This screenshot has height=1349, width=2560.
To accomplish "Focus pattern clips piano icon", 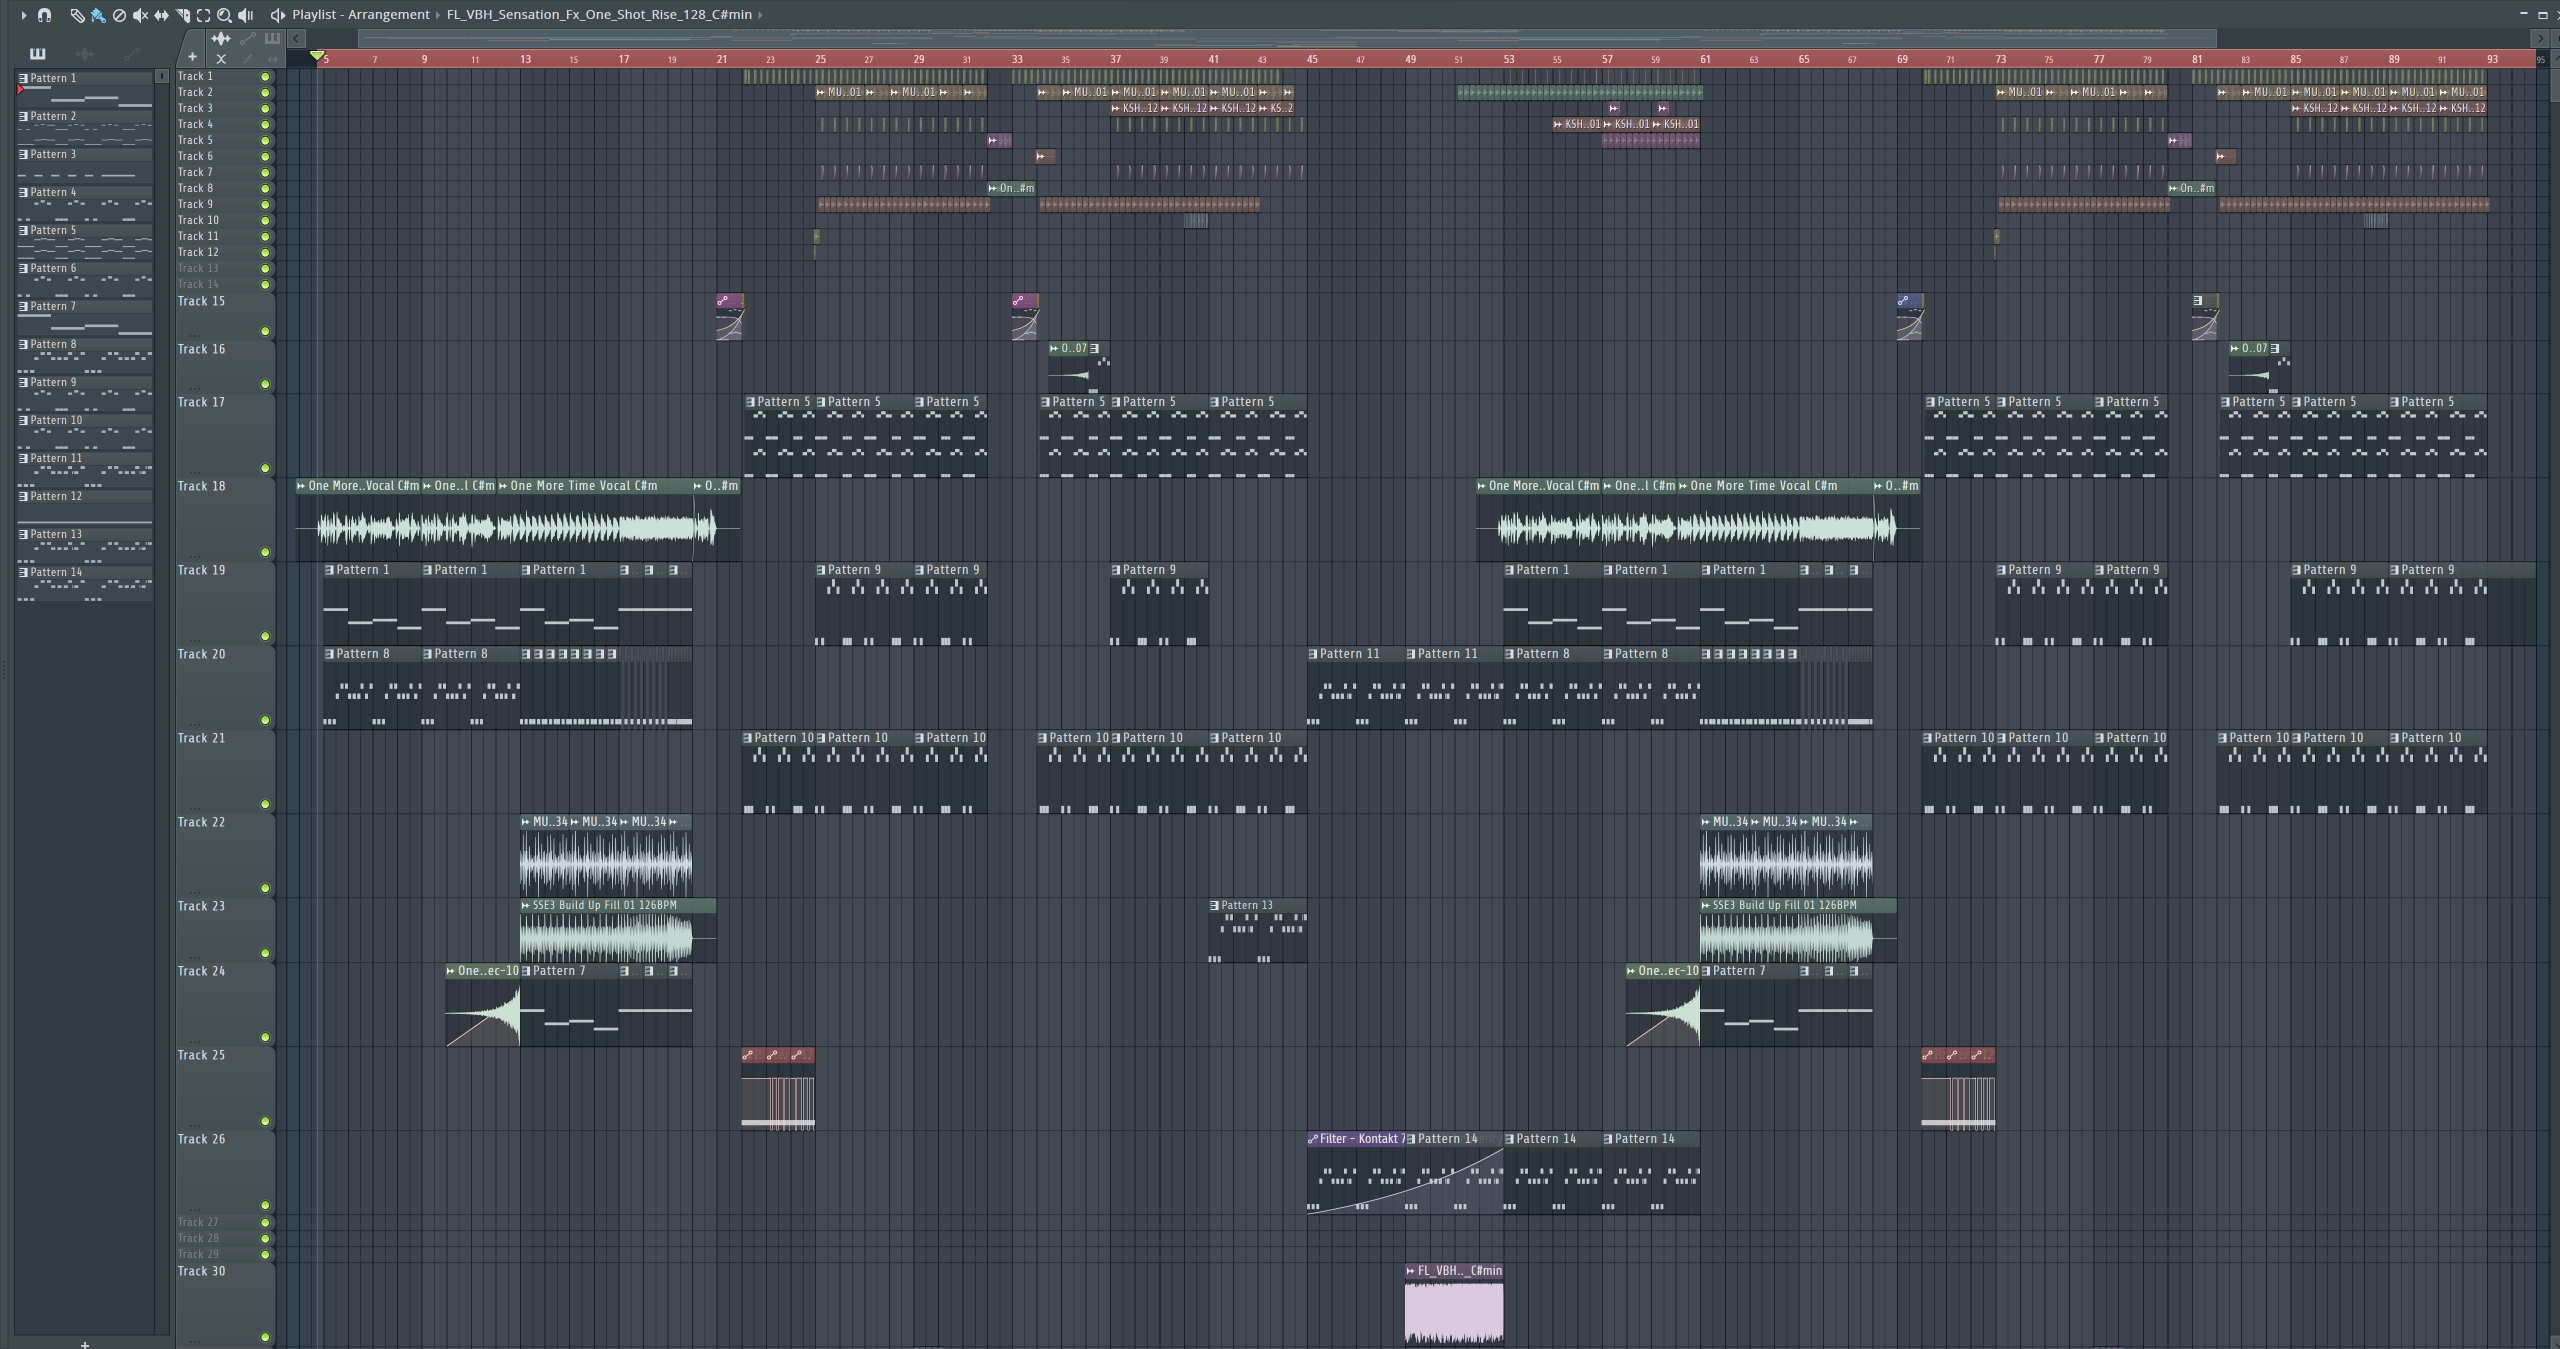I will (x=272, y=39).
